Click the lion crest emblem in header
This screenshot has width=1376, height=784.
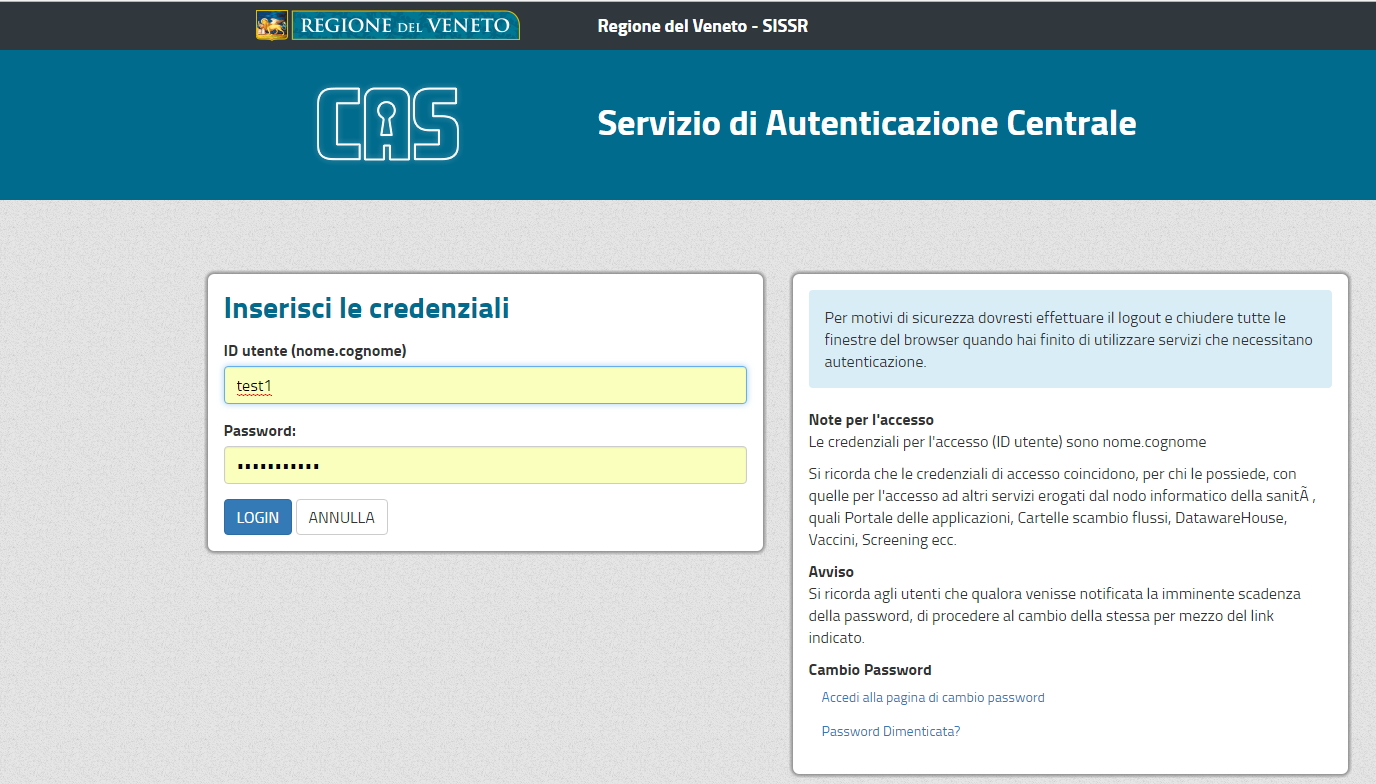click(271, 25)
